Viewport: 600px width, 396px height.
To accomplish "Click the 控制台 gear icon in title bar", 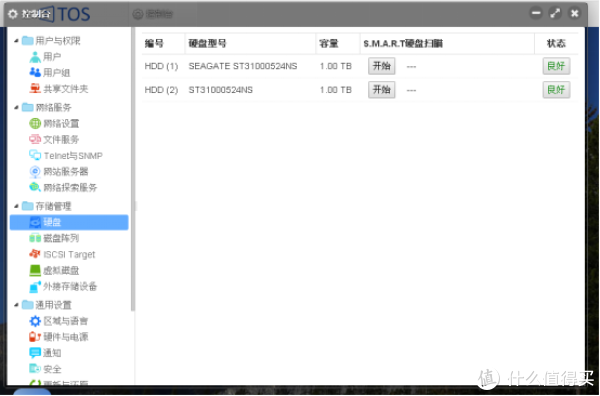I will (x=13, y=14).
